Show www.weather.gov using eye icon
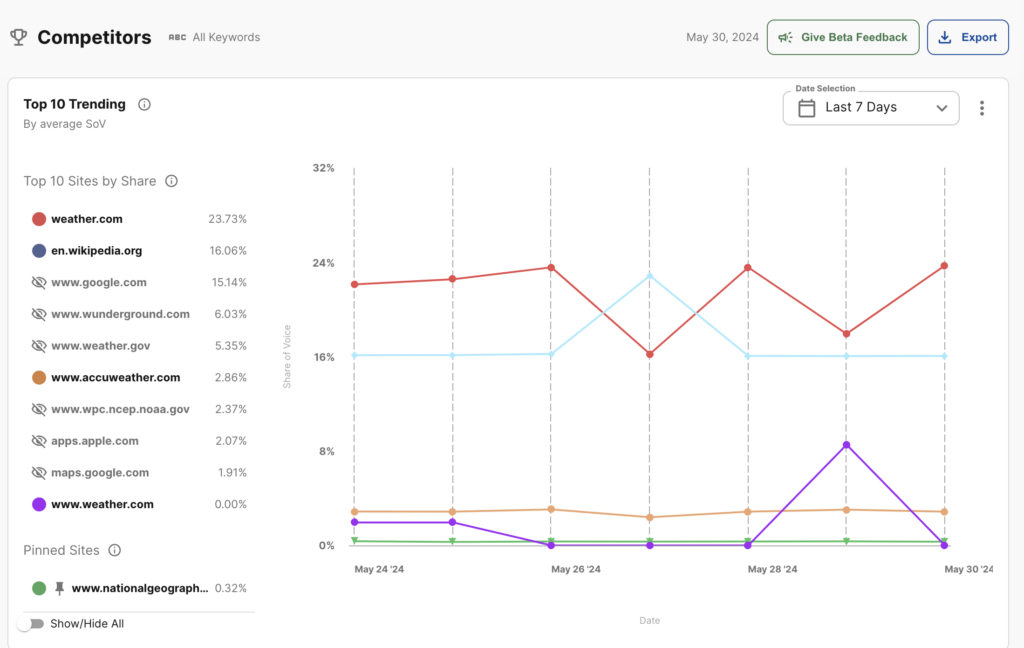 click(x=39, y=346)
